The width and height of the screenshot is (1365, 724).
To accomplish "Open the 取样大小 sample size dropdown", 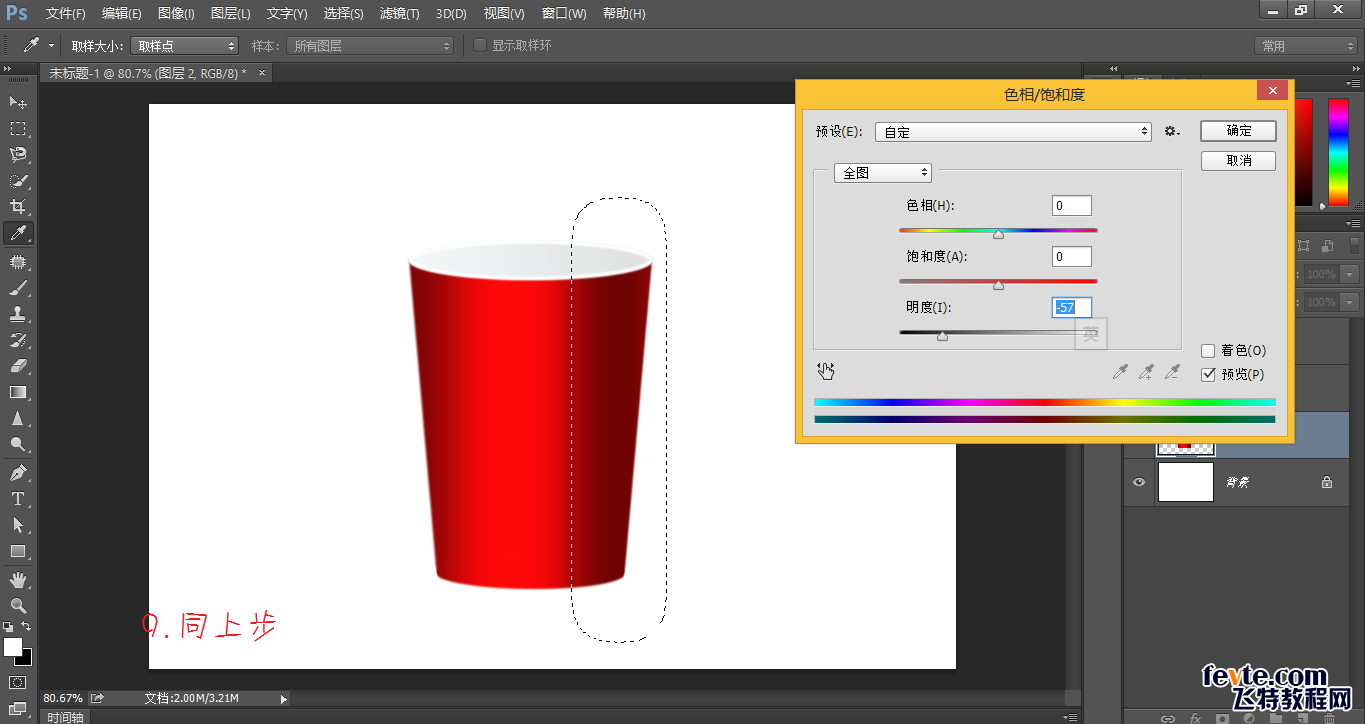I will (184, 46).
